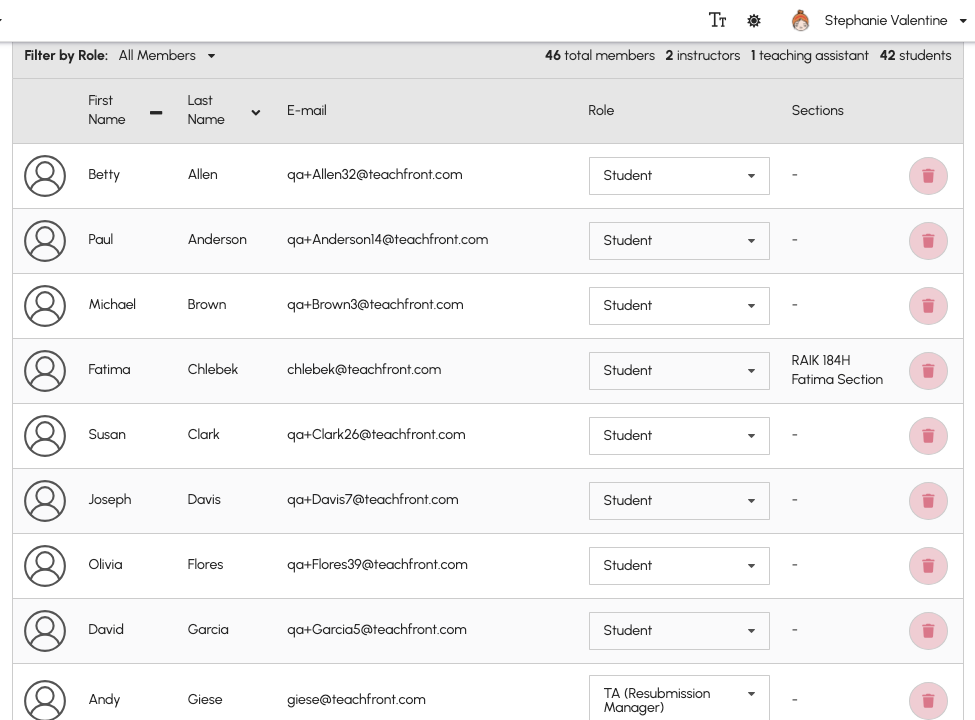Open Paul Anderson's profile avatar
The width and height of the screenshot is (975, 720).
pyautogui.click(x=45, y=241)
